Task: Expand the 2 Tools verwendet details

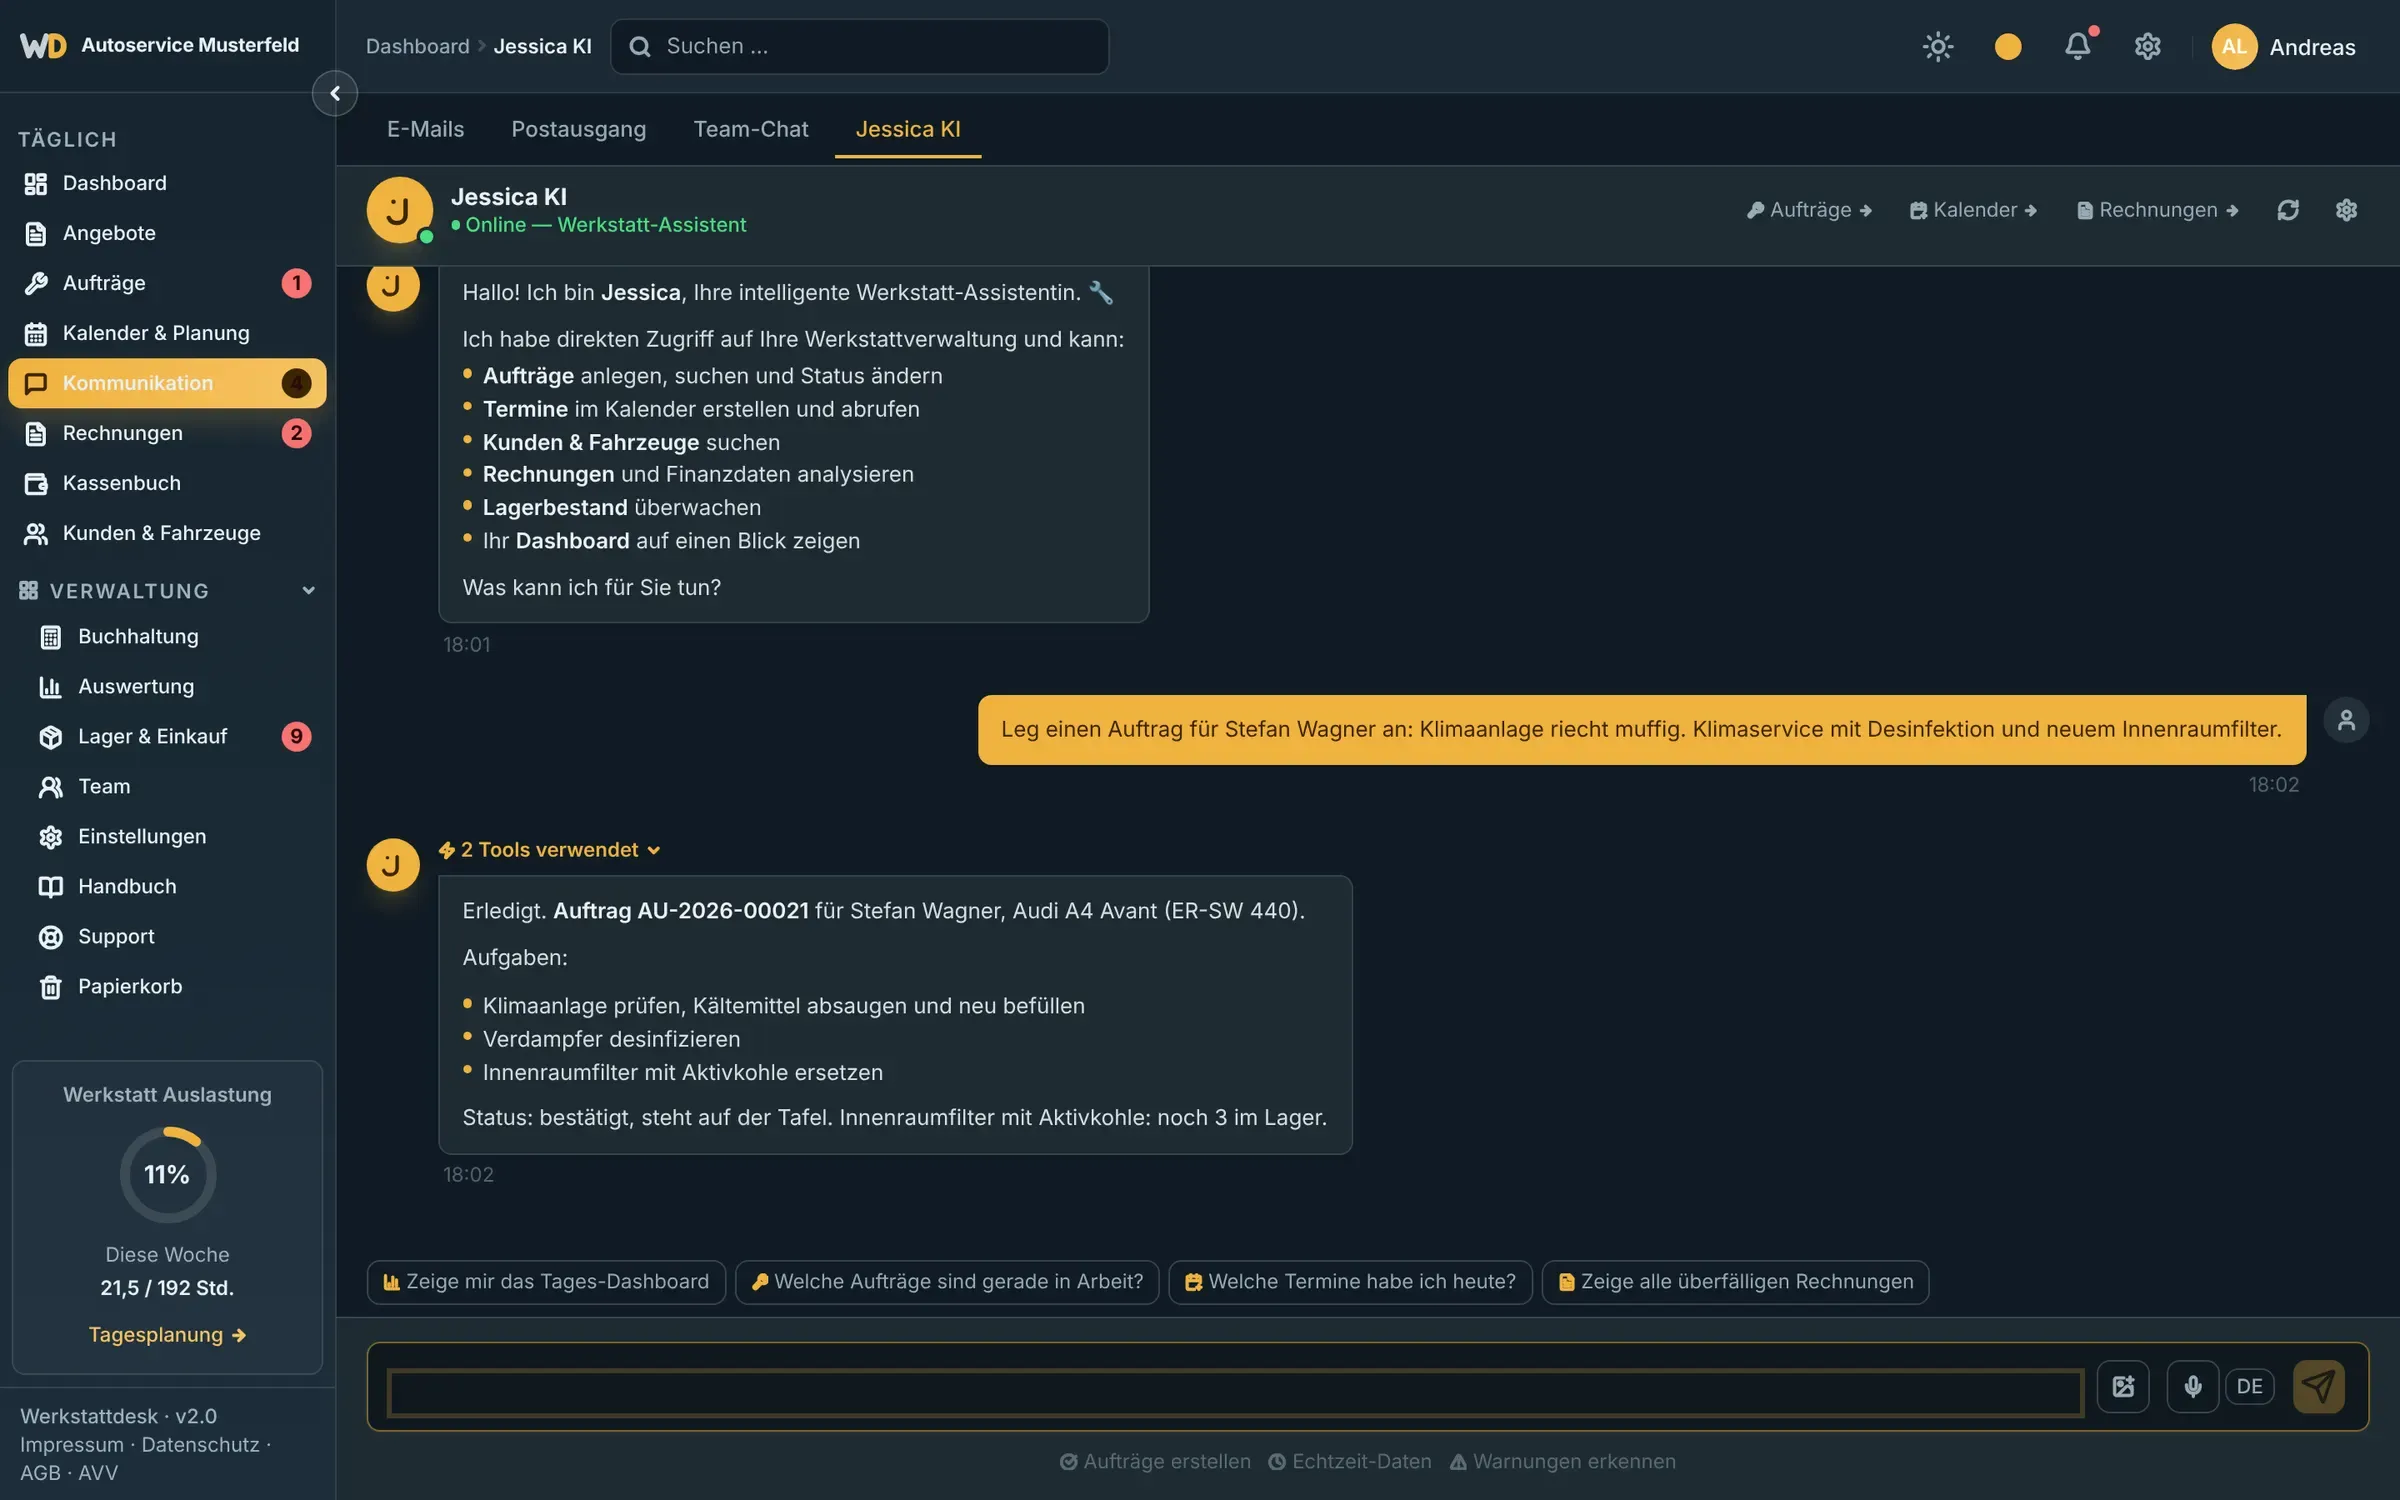Action: pyautogui.click(x=550, y=849)
